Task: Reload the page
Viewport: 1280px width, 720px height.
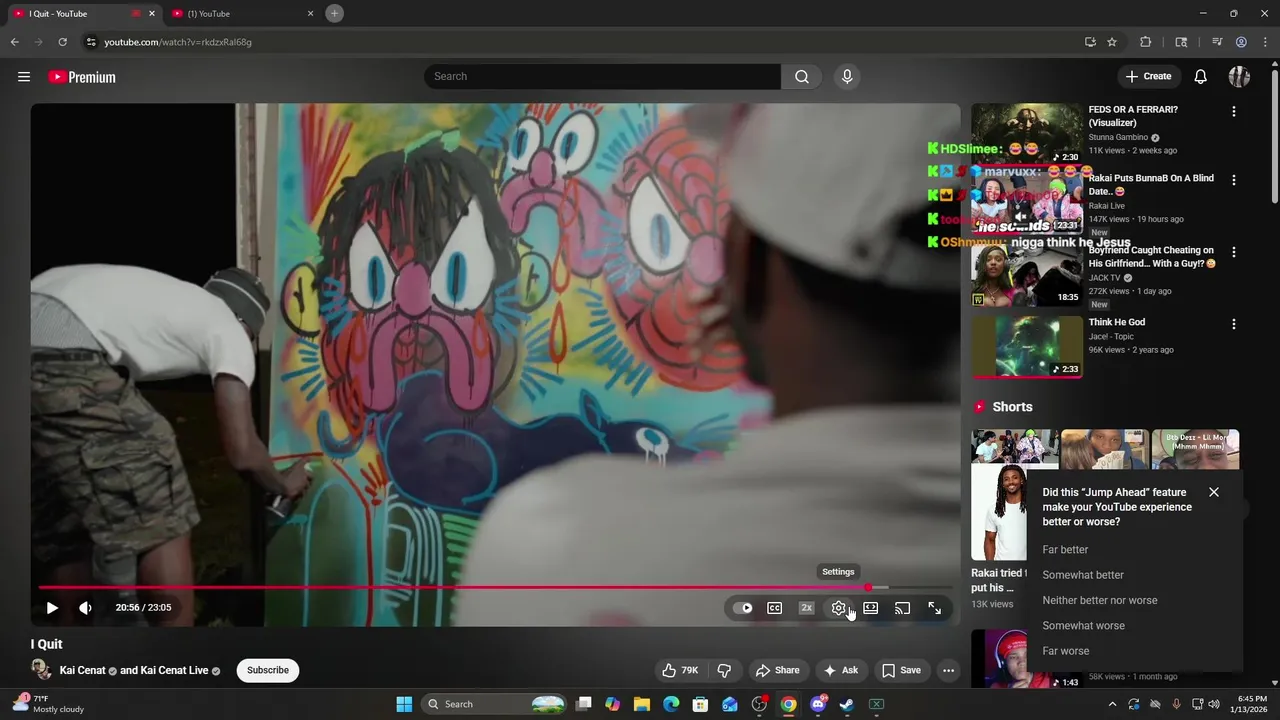Action: click(62, 42)
